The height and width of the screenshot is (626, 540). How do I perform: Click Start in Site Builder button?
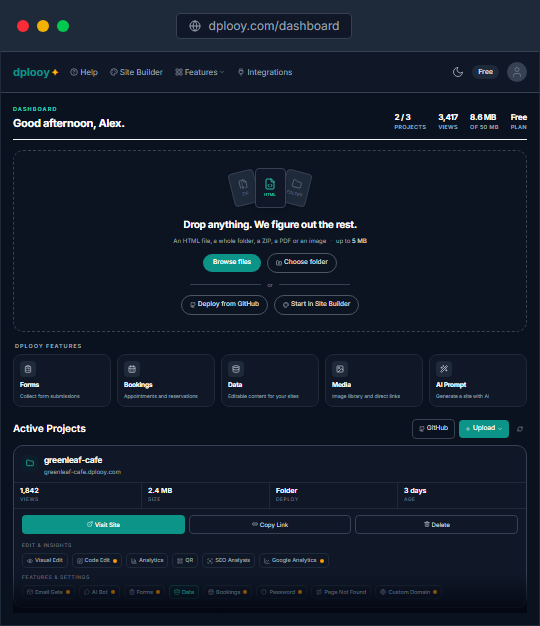[x=316, y=304]
